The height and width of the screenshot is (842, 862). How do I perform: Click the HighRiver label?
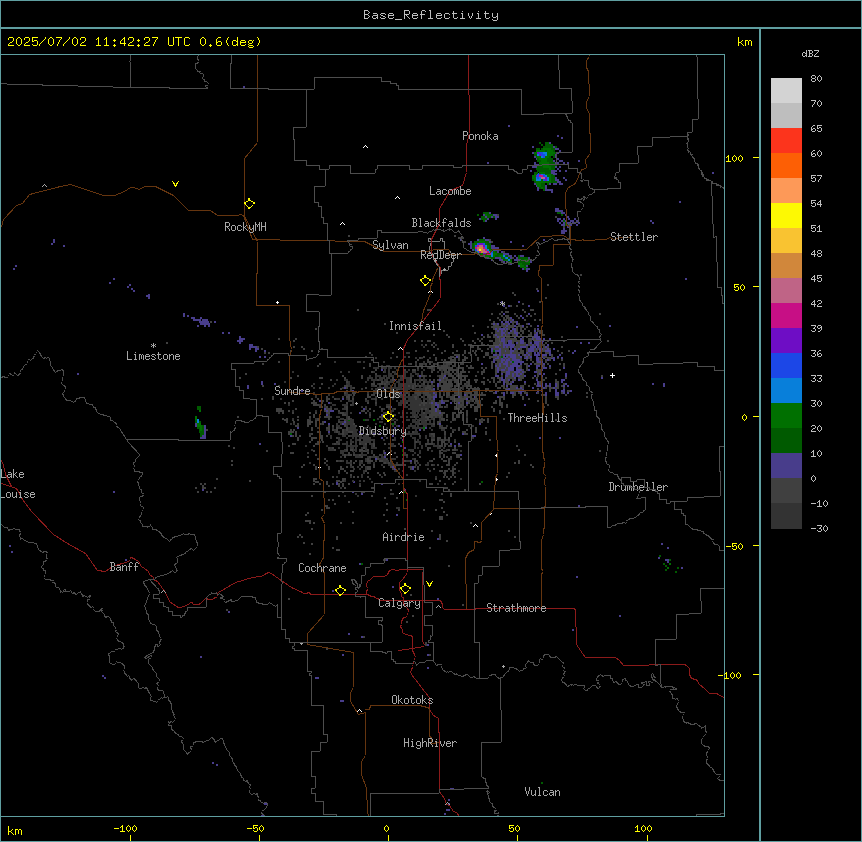point(430,743)
